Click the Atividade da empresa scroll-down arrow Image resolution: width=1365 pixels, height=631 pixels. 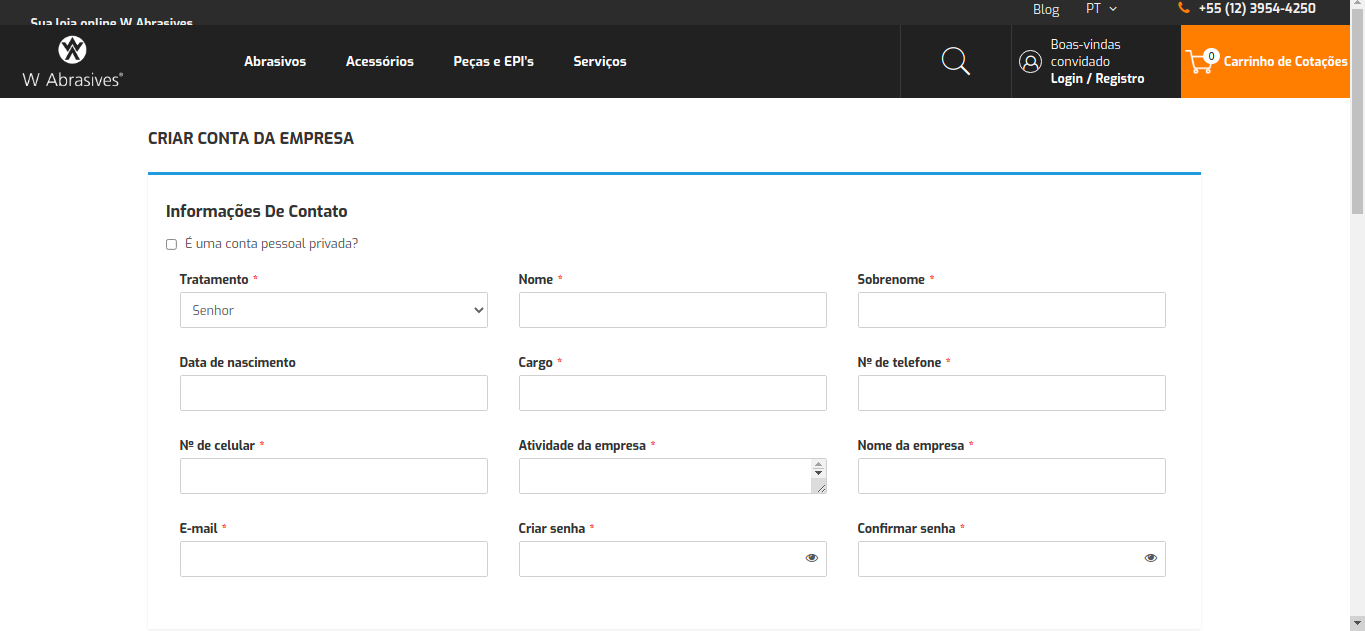pyautogui.click(x=819, y=473)
